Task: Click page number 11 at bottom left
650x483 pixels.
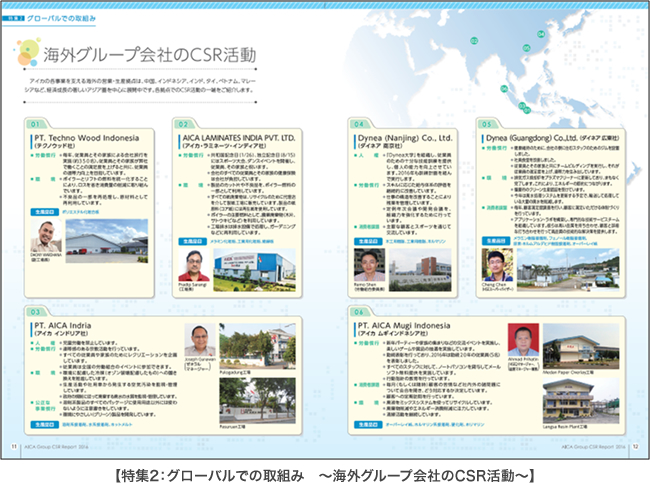Action: point(14,447)
